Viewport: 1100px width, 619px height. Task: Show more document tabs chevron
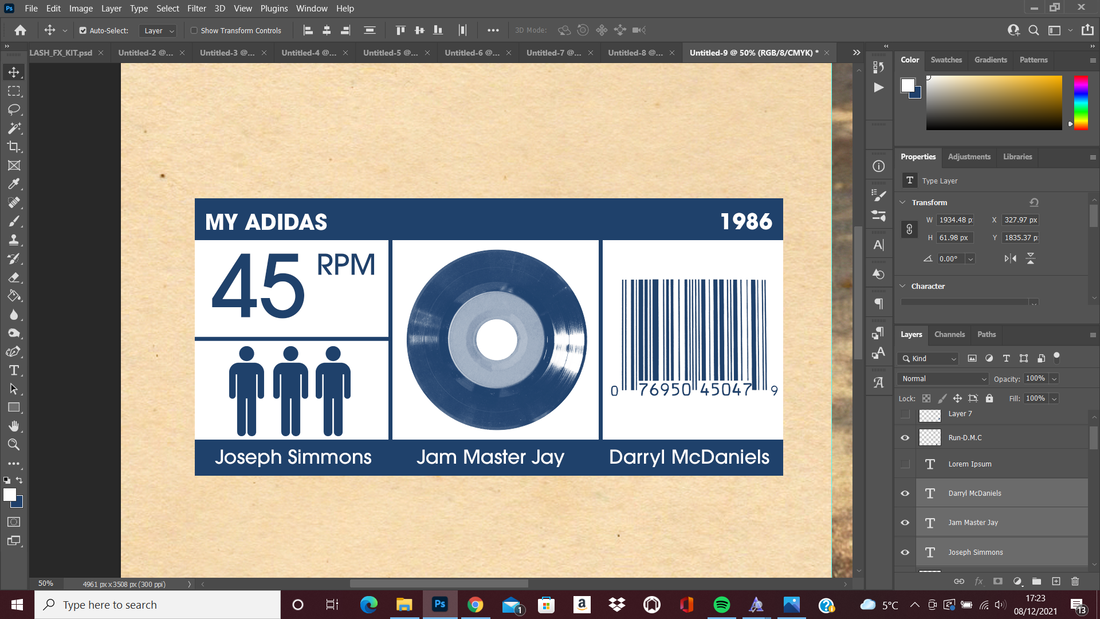click(856, 53)
